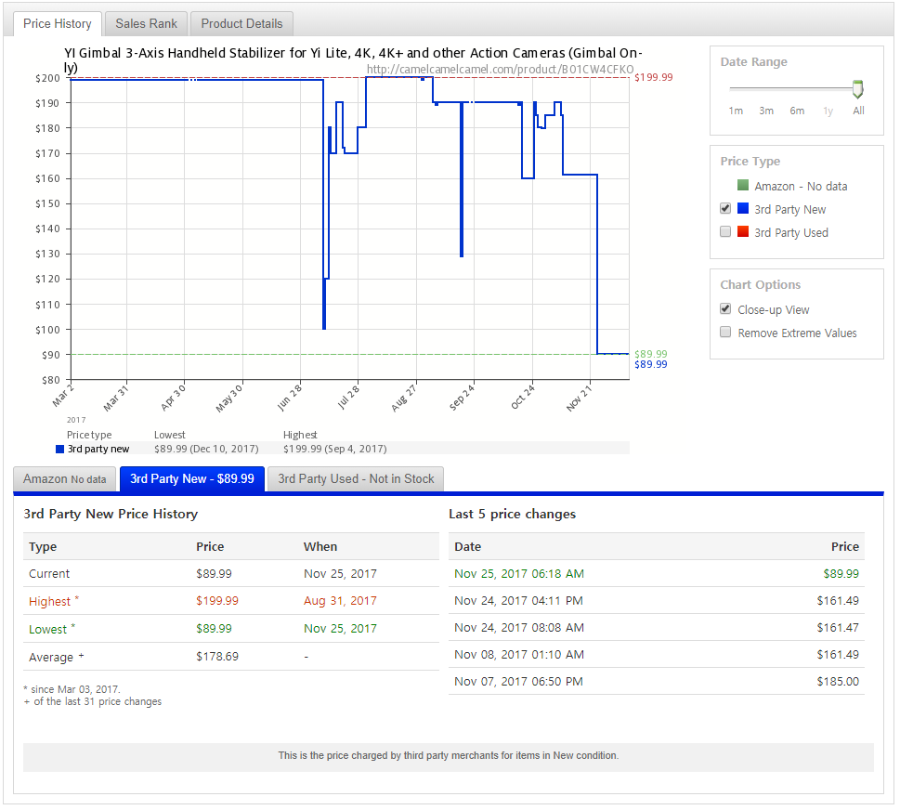Screen dimensions: 900x810
Task: Open the Amazon No data tab
Action: click(65, 479)
